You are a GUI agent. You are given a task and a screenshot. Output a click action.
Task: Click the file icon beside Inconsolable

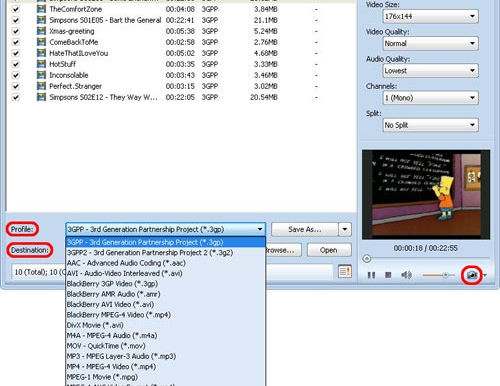pyautogui.click(x=41, y=75)
